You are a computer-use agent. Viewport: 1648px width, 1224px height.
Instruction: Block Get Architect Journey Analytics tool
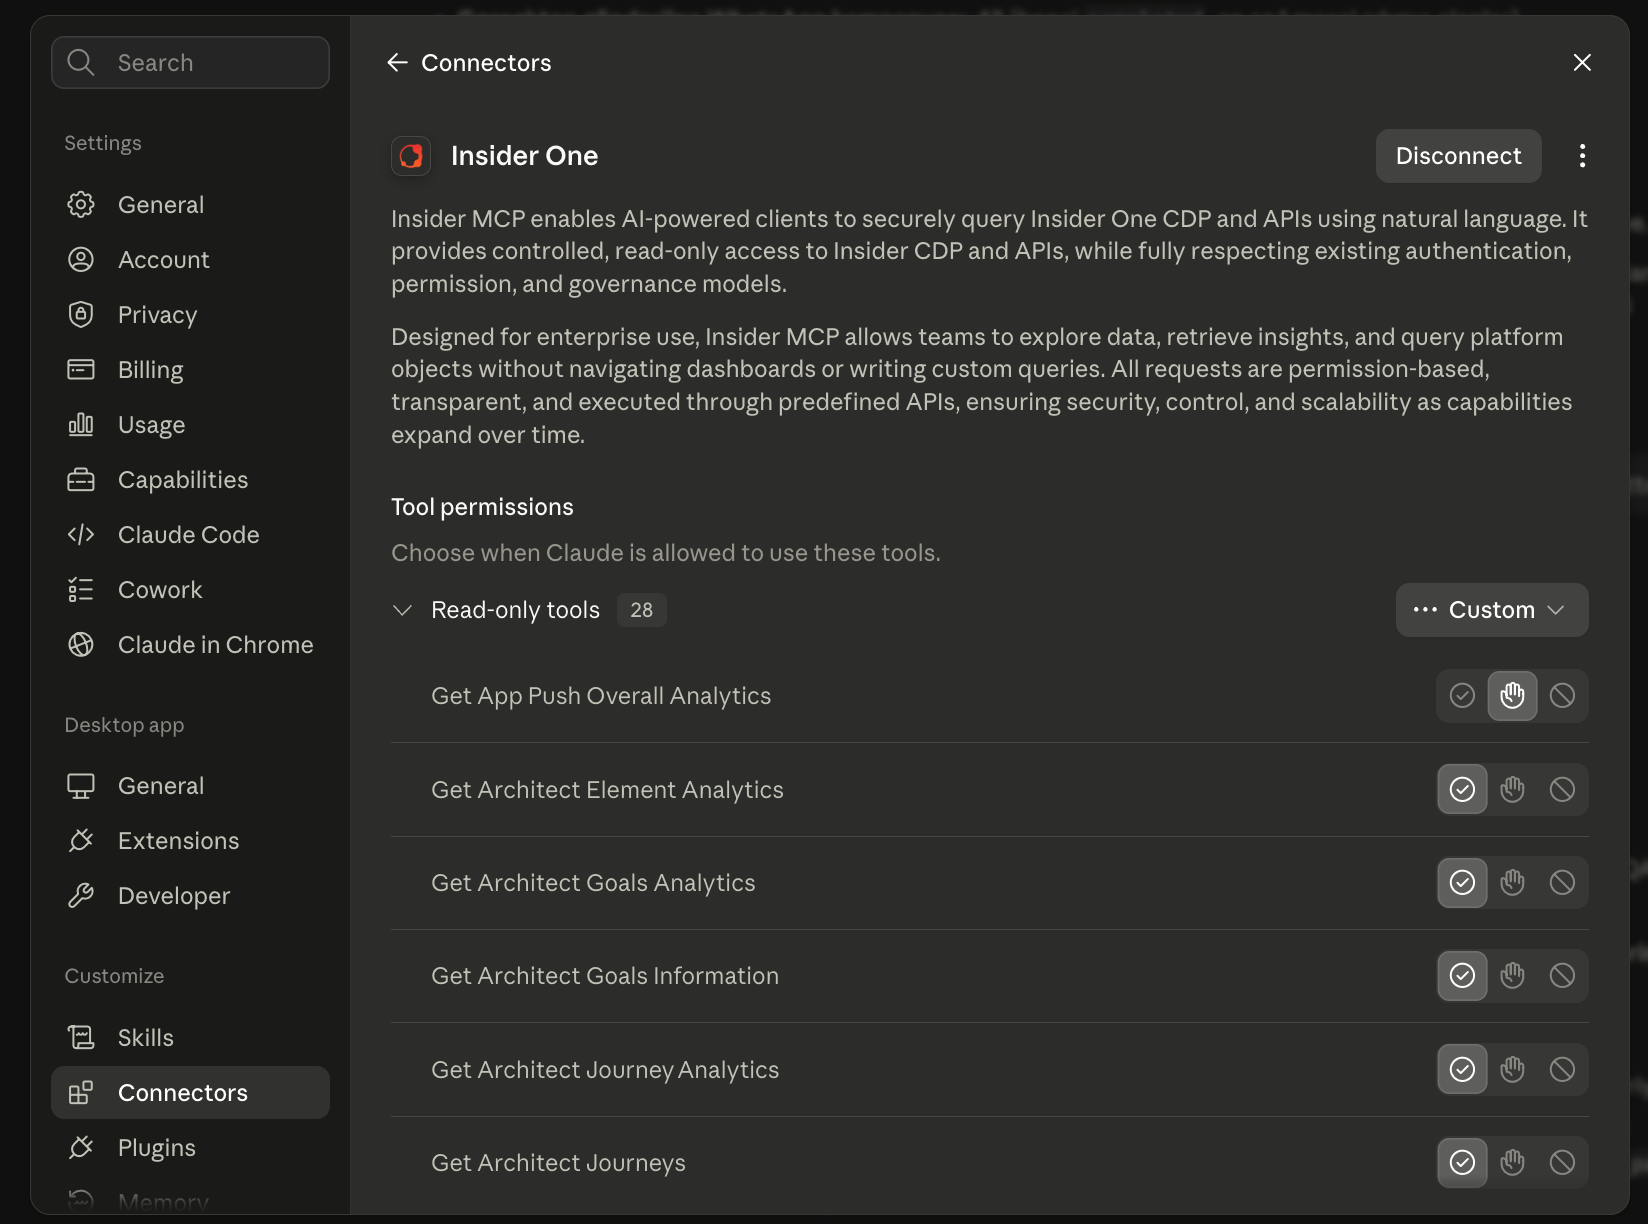click(1562, 1069)
